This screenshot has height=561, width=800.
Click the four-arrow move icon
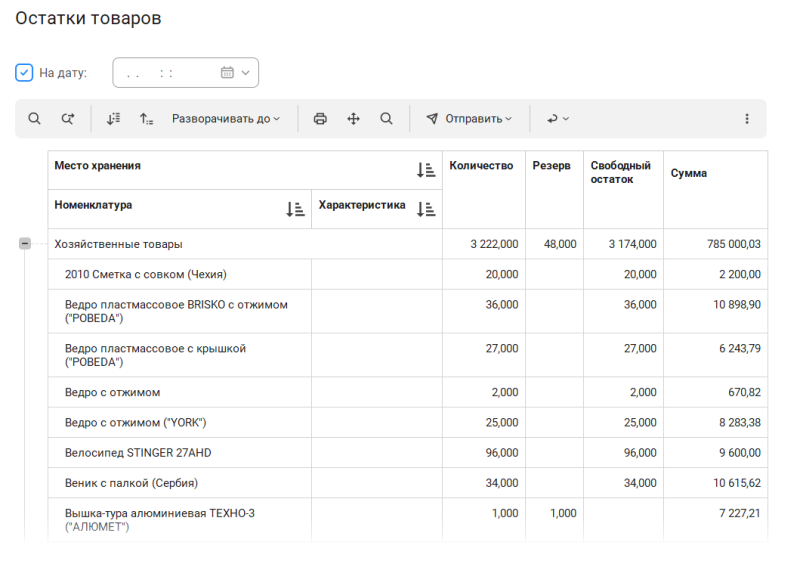pyautogui.click(x=353, y=119)
